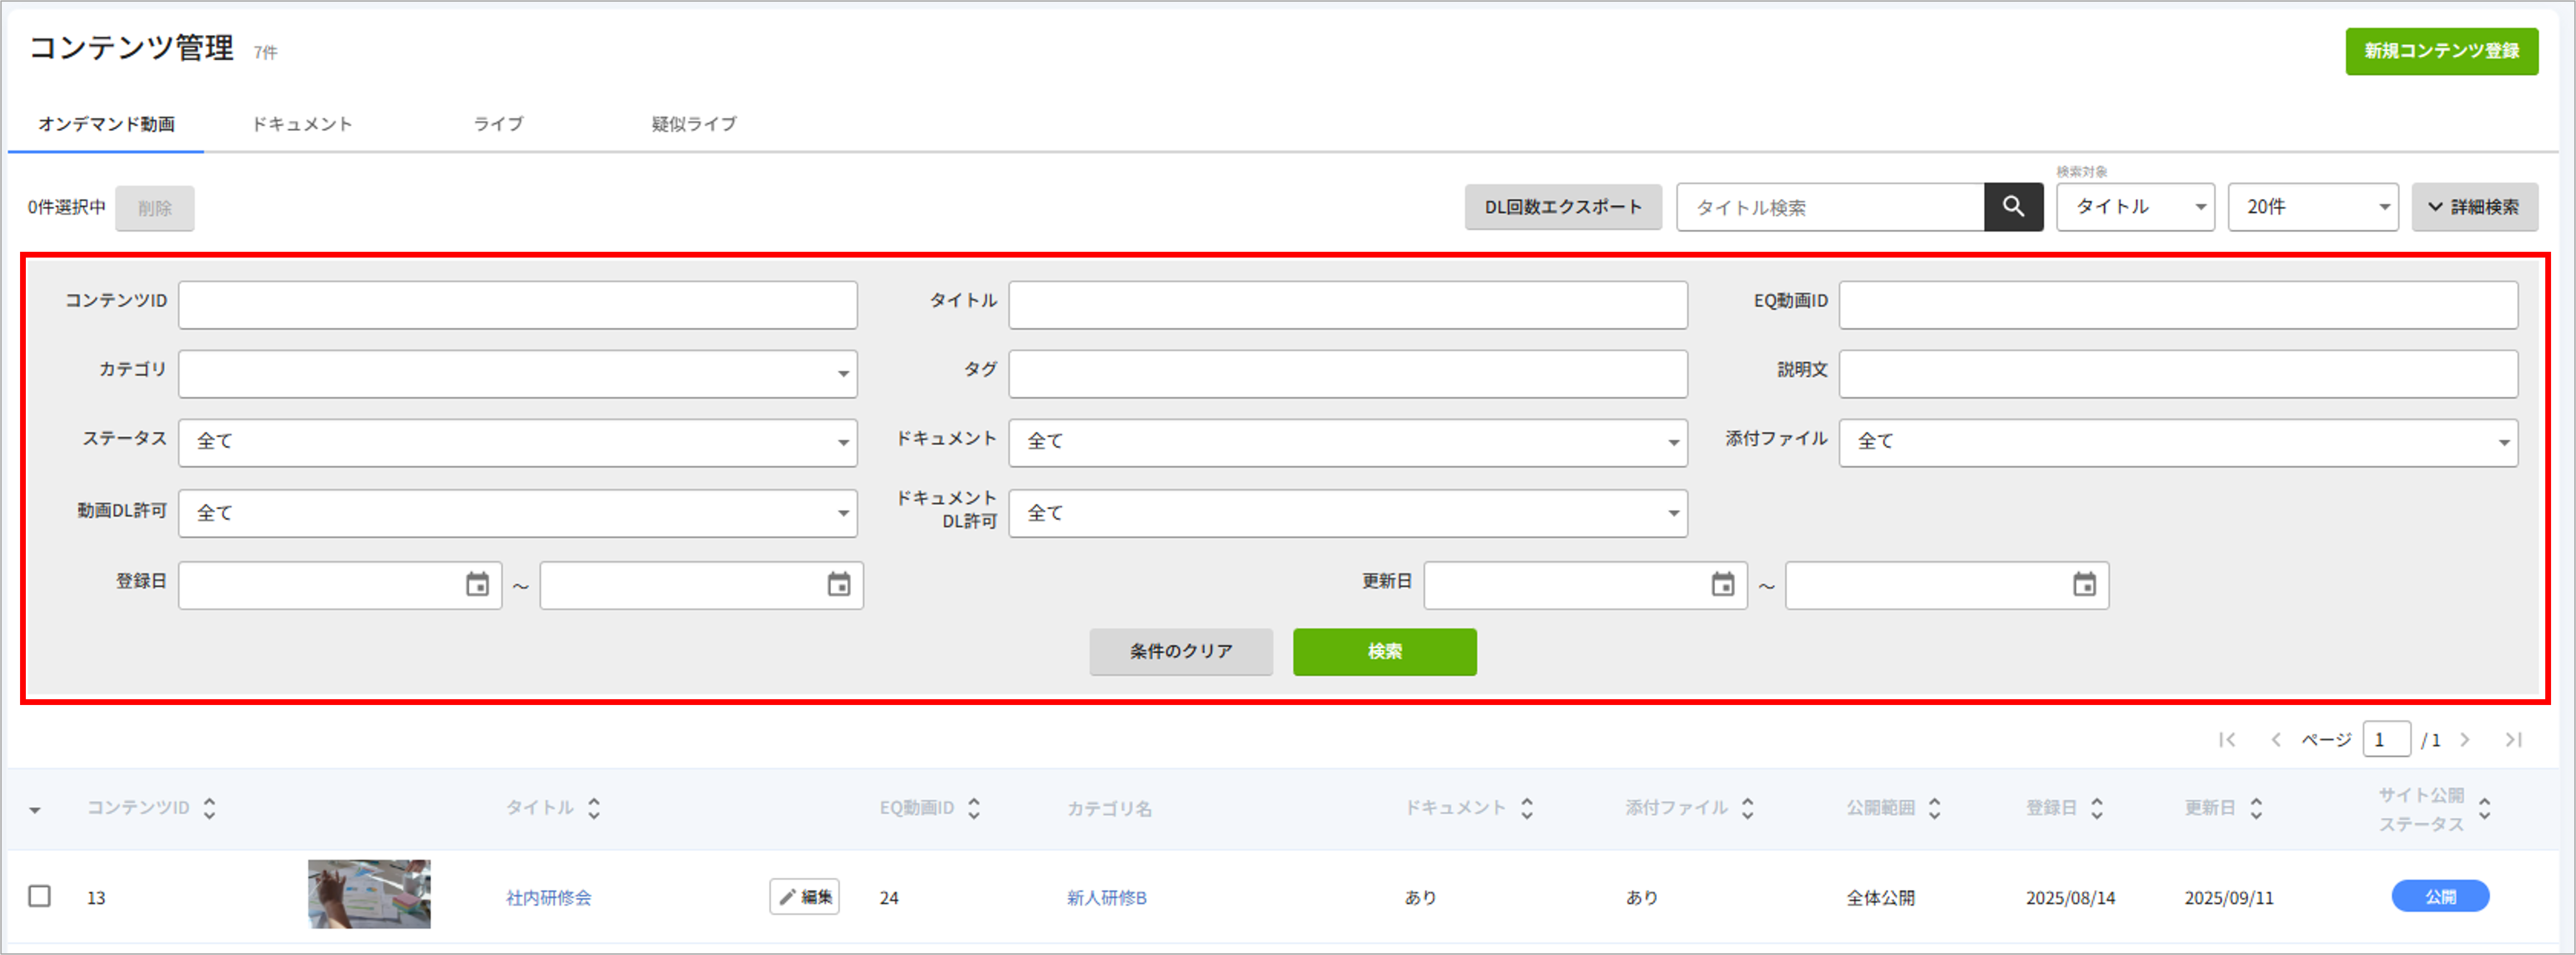The image size is (2576, 955).
Task: Click 新規コンテンツ登録 button
Action: coord(2441,51)
